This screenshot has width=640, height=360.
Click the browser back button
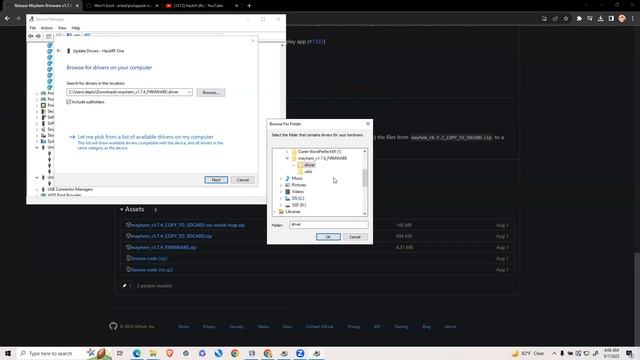(x=7, y=18)
